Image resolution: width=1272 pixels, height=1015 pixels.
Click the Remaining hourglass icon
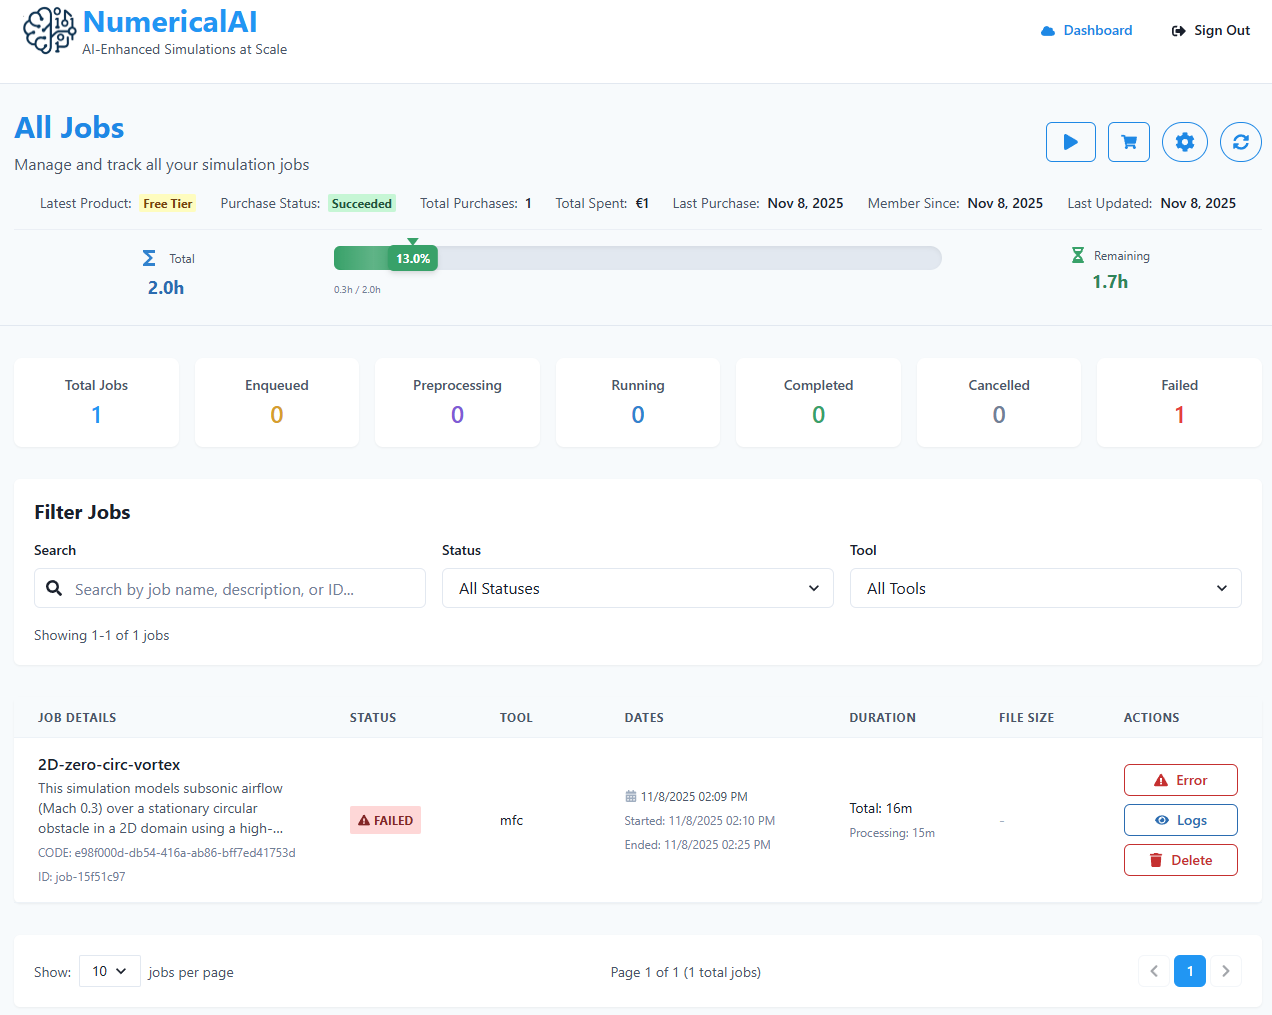click(1078, 255)
